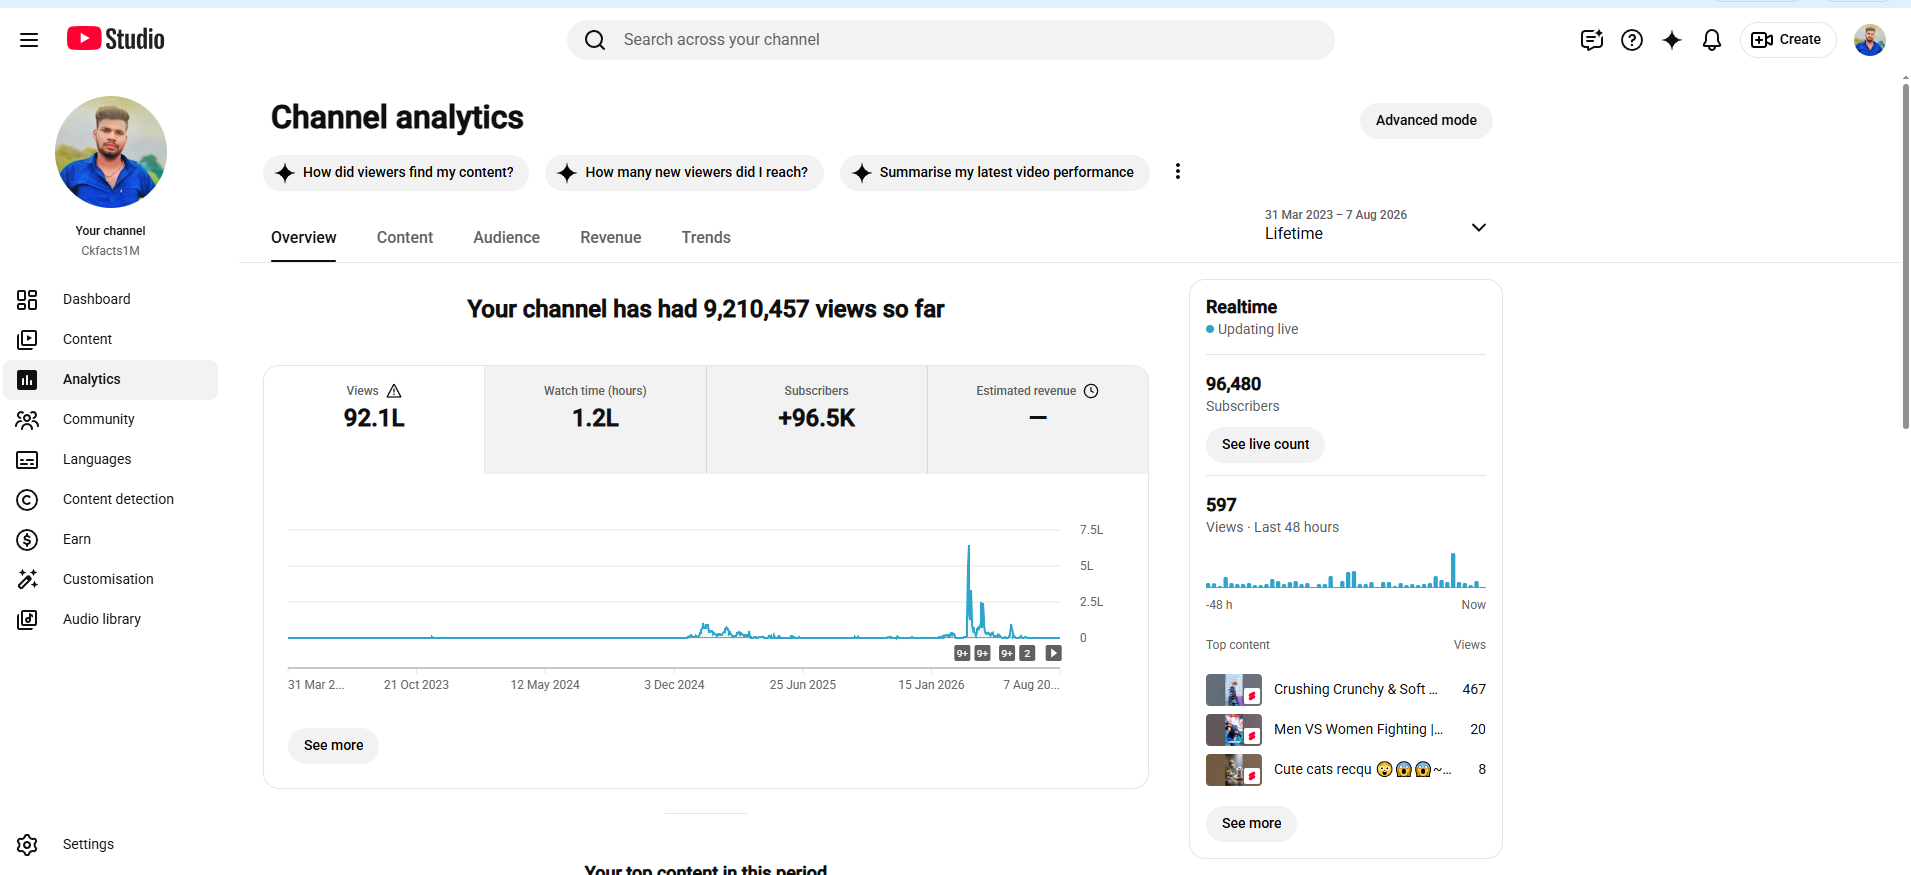This screenshot has height=875, width=1911.
Task: Click the three-dot more prompts menu
Action: pos(1178,172)
